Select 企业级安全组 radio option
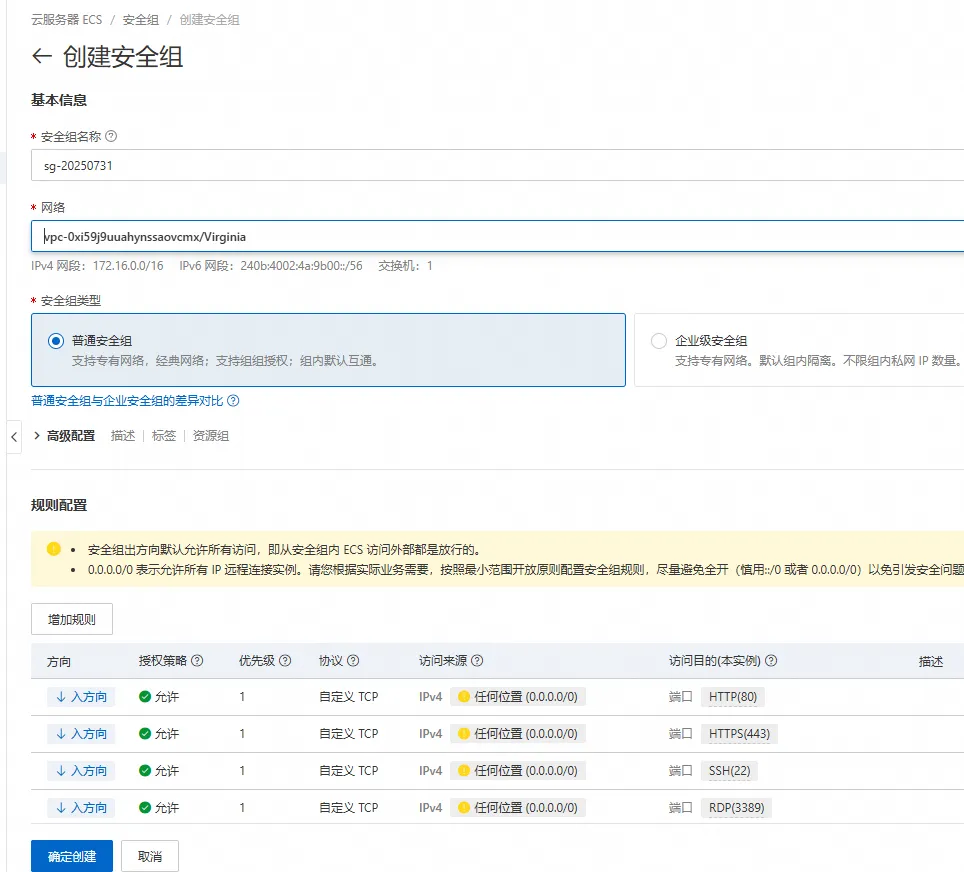This screenshot has height=872, width=964. tap(658, 341)
